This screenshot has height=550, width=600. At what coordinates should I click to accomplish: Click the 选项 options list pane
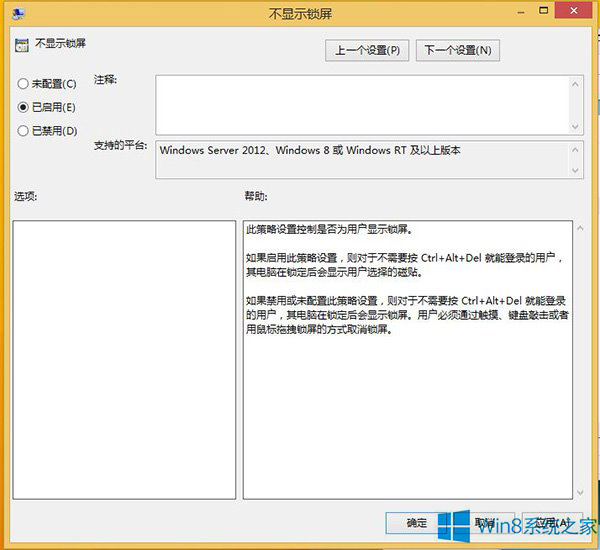click(124, 360)
